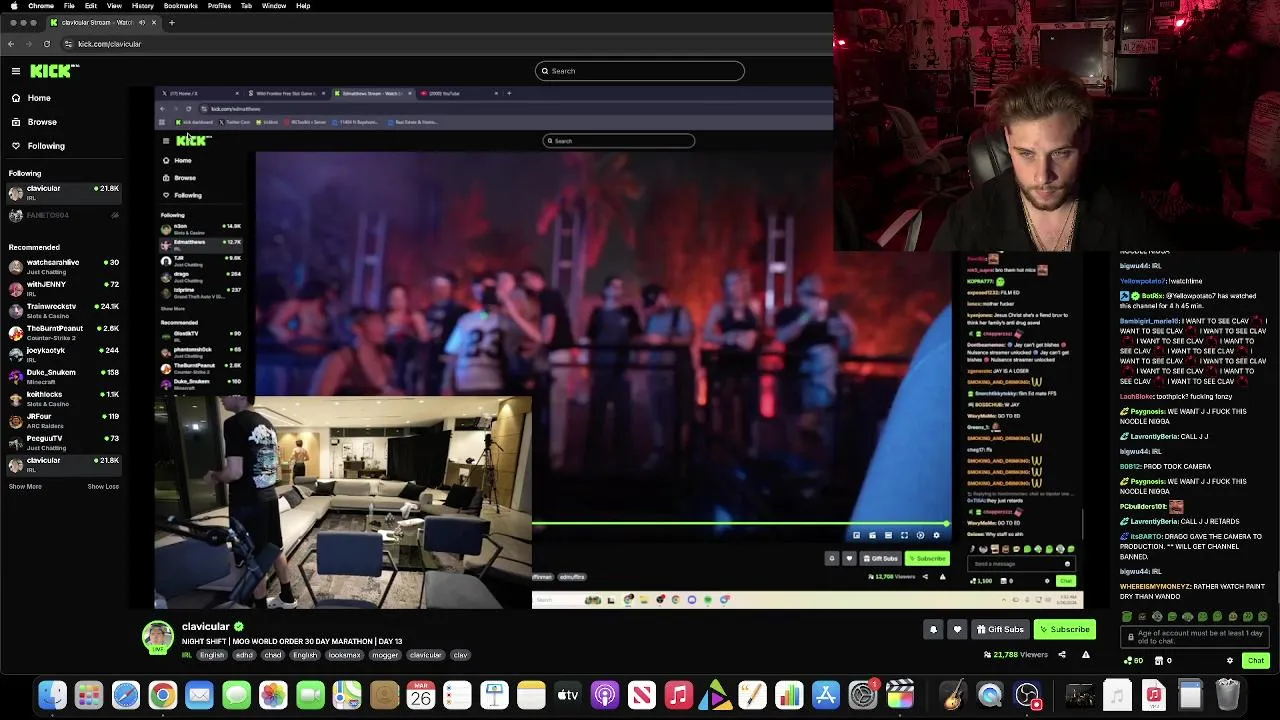Open the channel points 60 indicator
Viewport: 1280px width, 720px height.
pyautogui.click(x=1133, y=660)
